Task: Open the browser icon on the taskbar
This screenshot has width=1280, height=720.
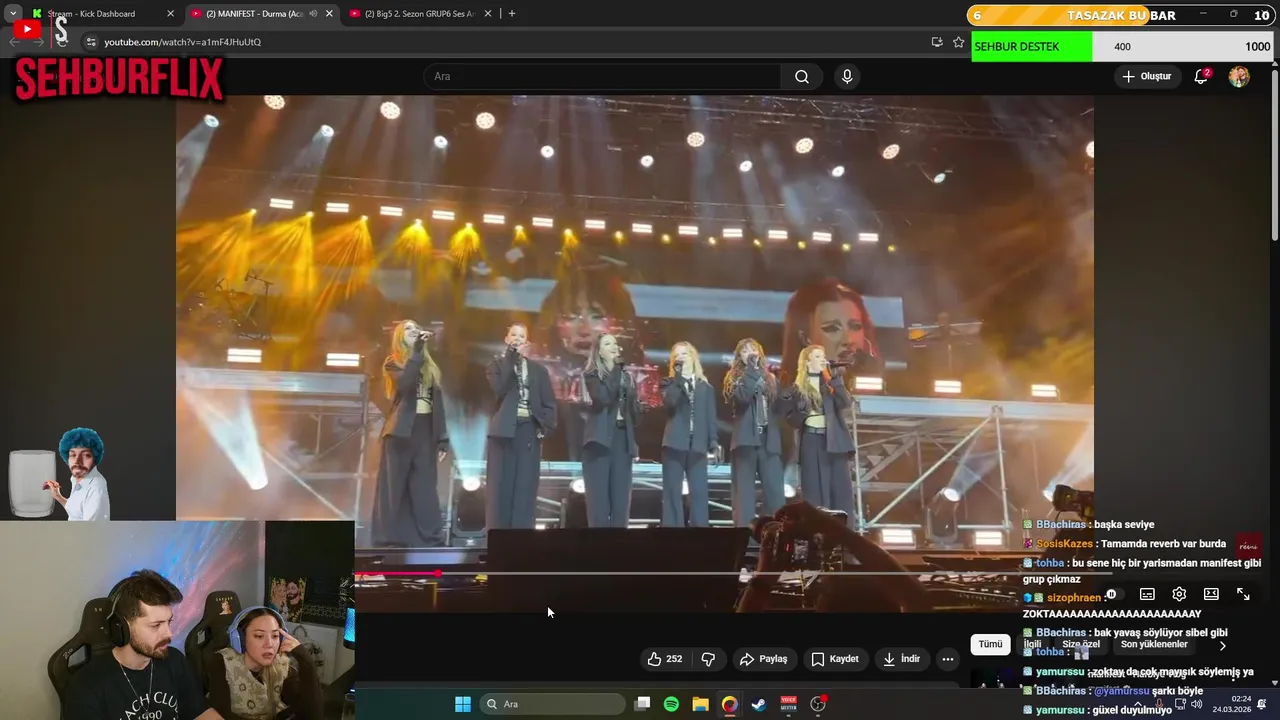Action: tap(729, 704)
